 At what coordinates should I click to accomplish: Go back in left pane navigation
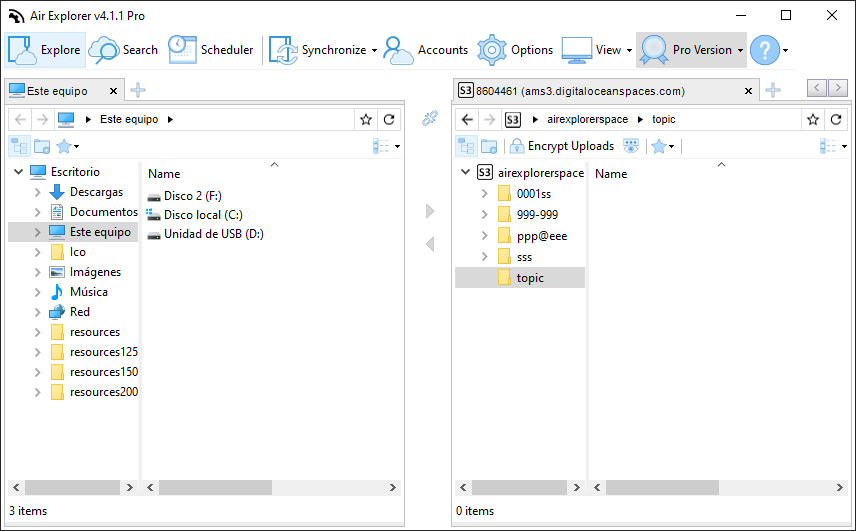click(20, 119)
